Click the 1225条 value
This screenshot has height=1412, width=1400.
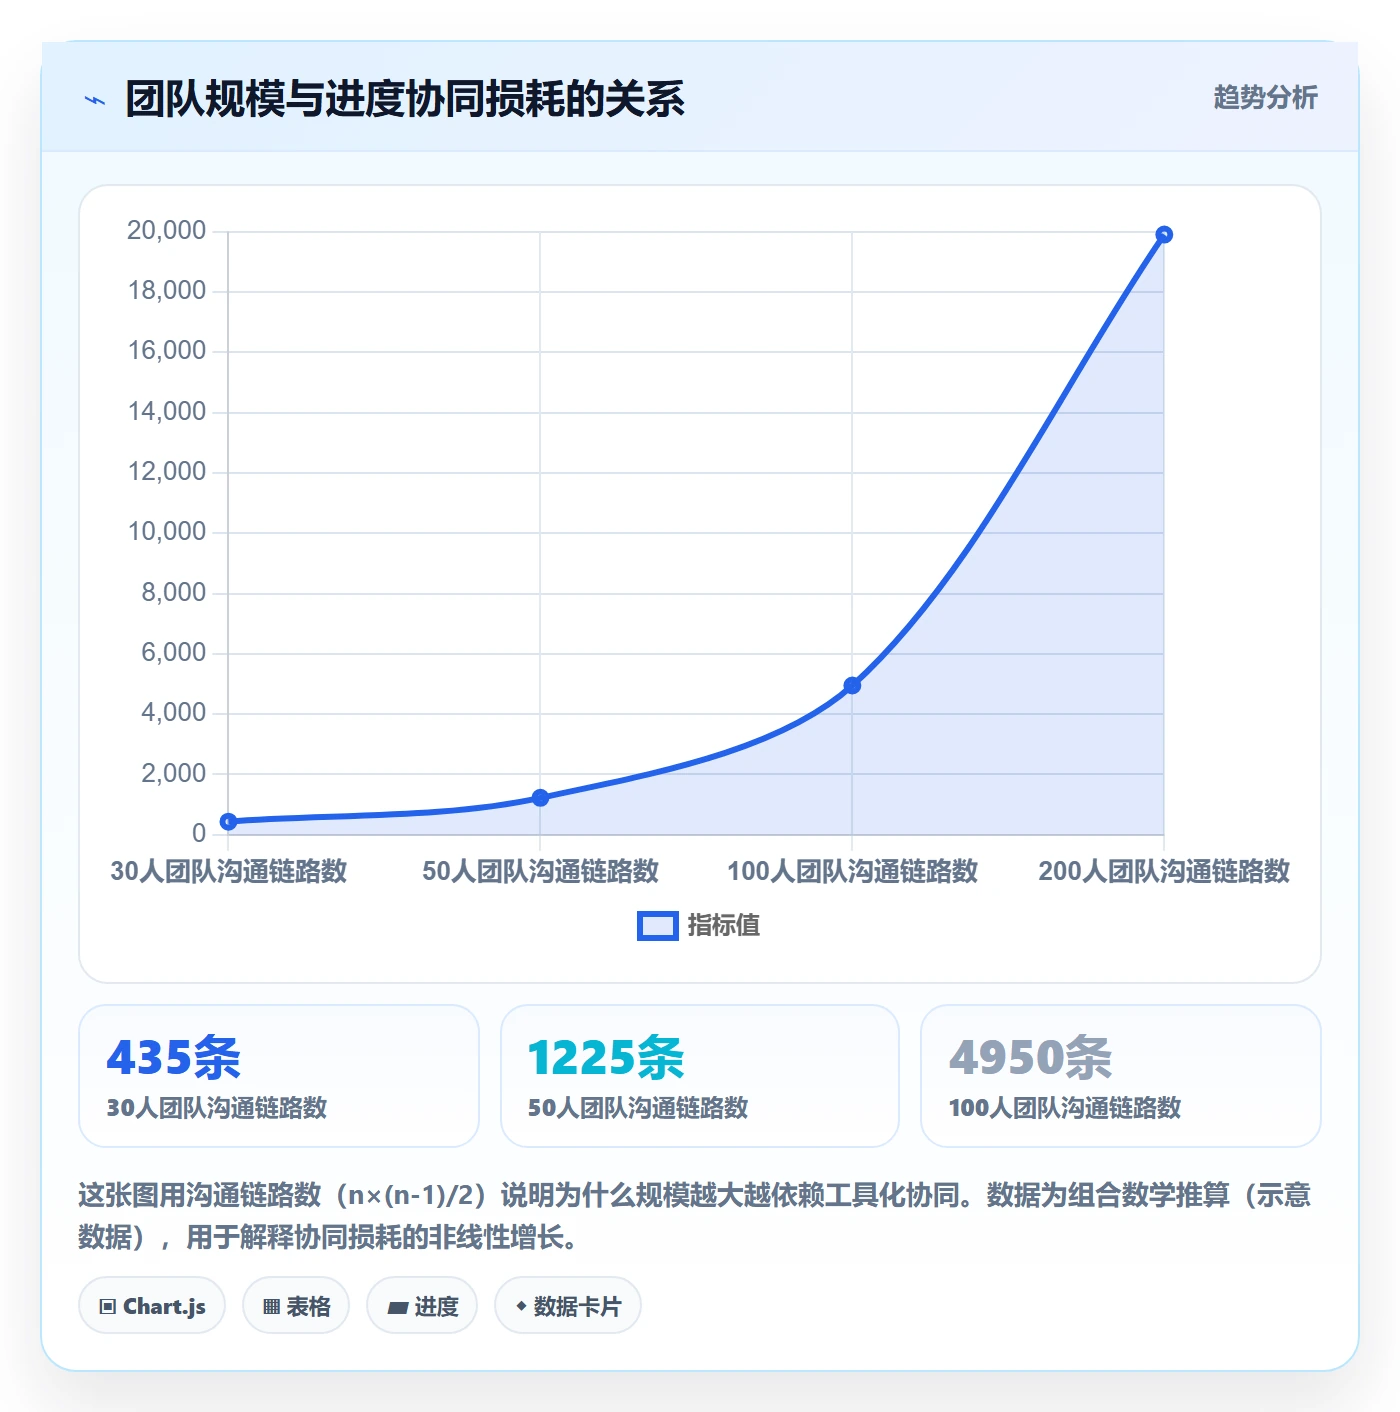(606, 1058)
